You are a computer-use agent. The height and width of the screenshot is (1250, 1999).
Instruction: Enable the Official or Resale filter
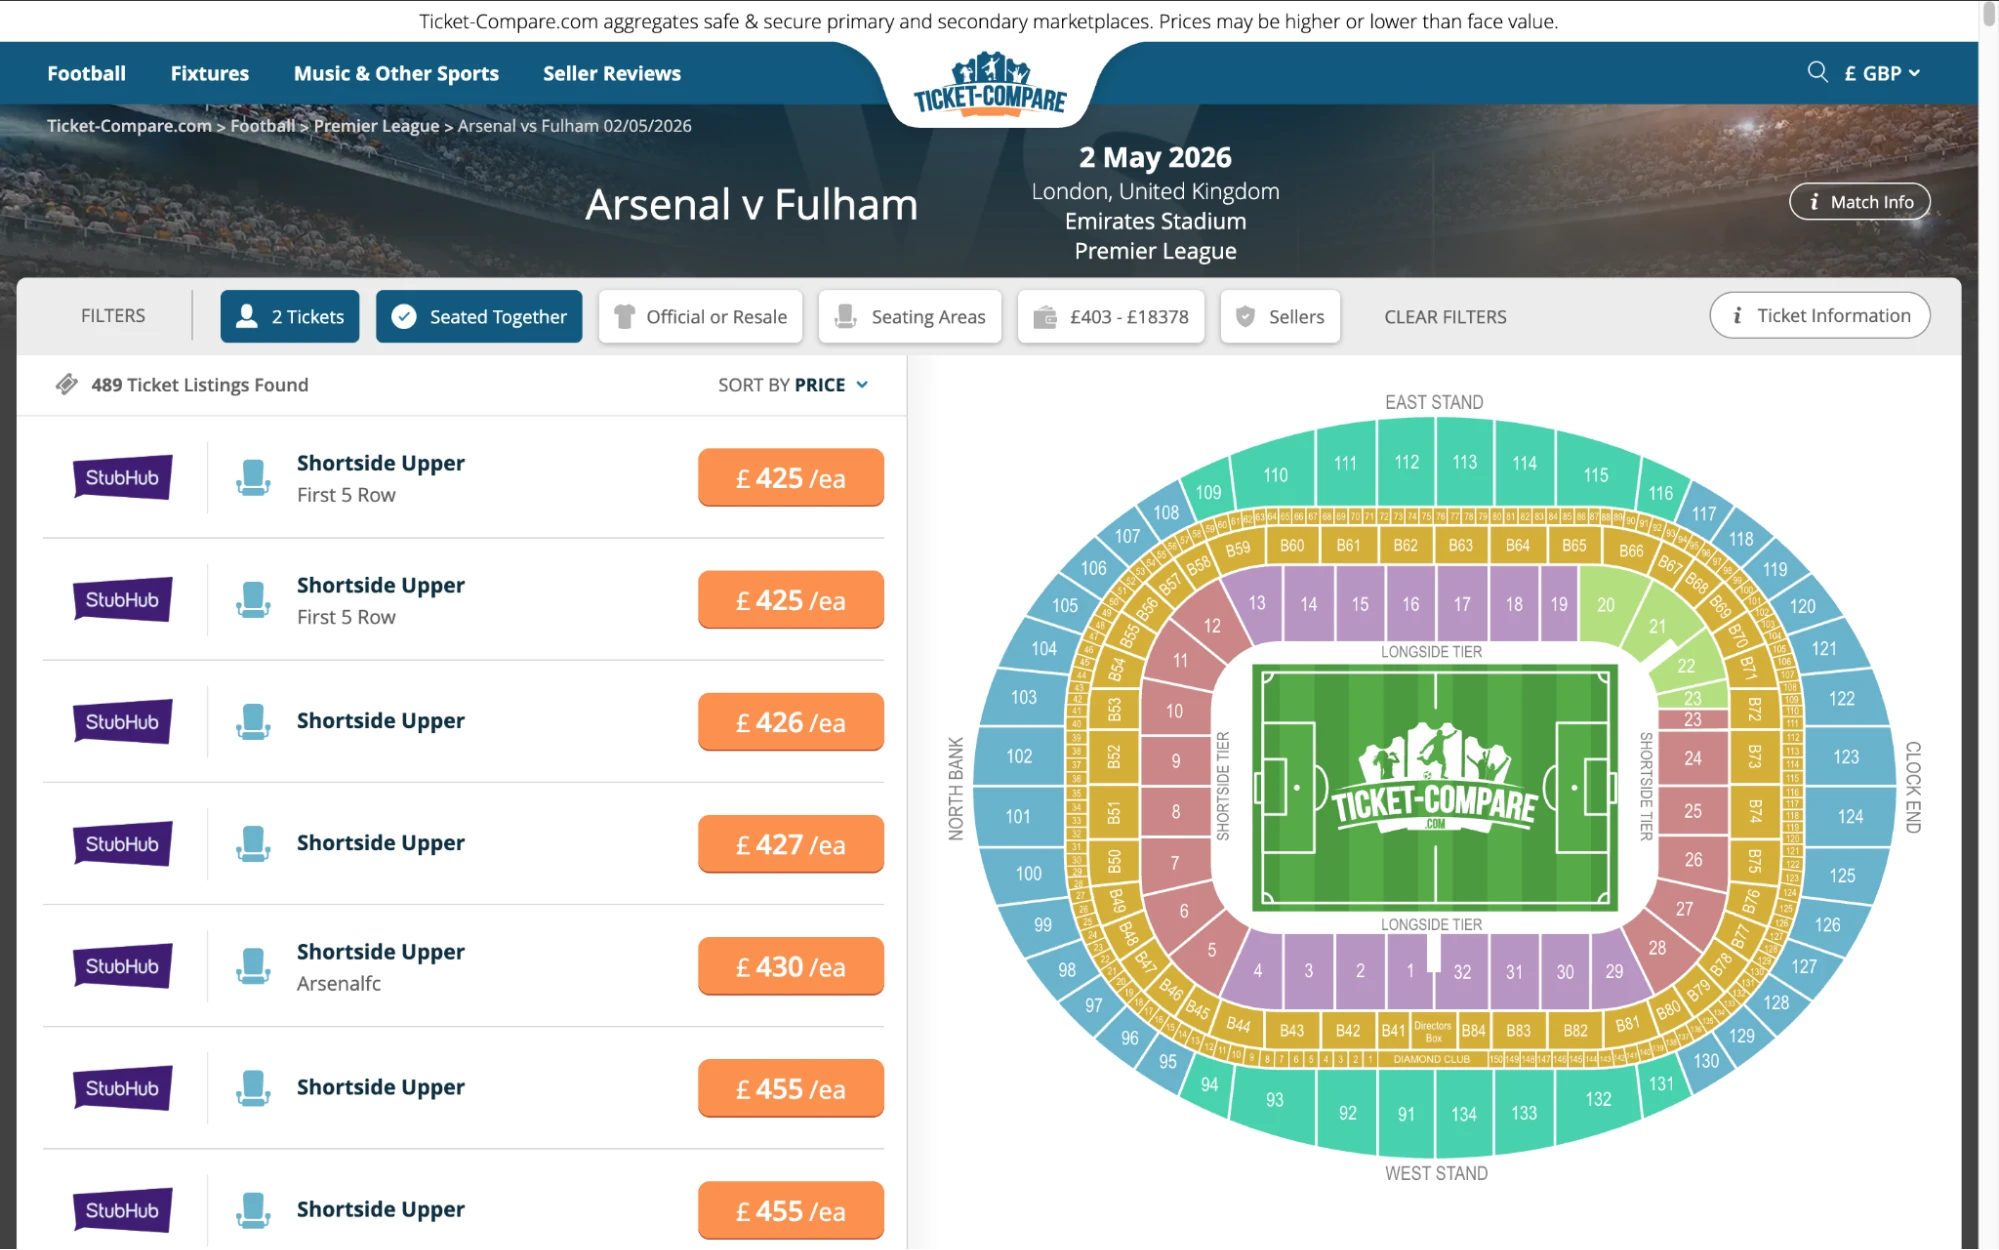point(700,316)
